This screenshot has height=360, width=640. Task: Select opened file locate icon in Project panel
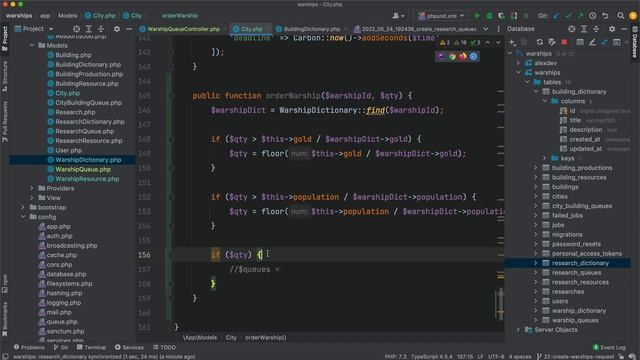click(x=76, y=29)
